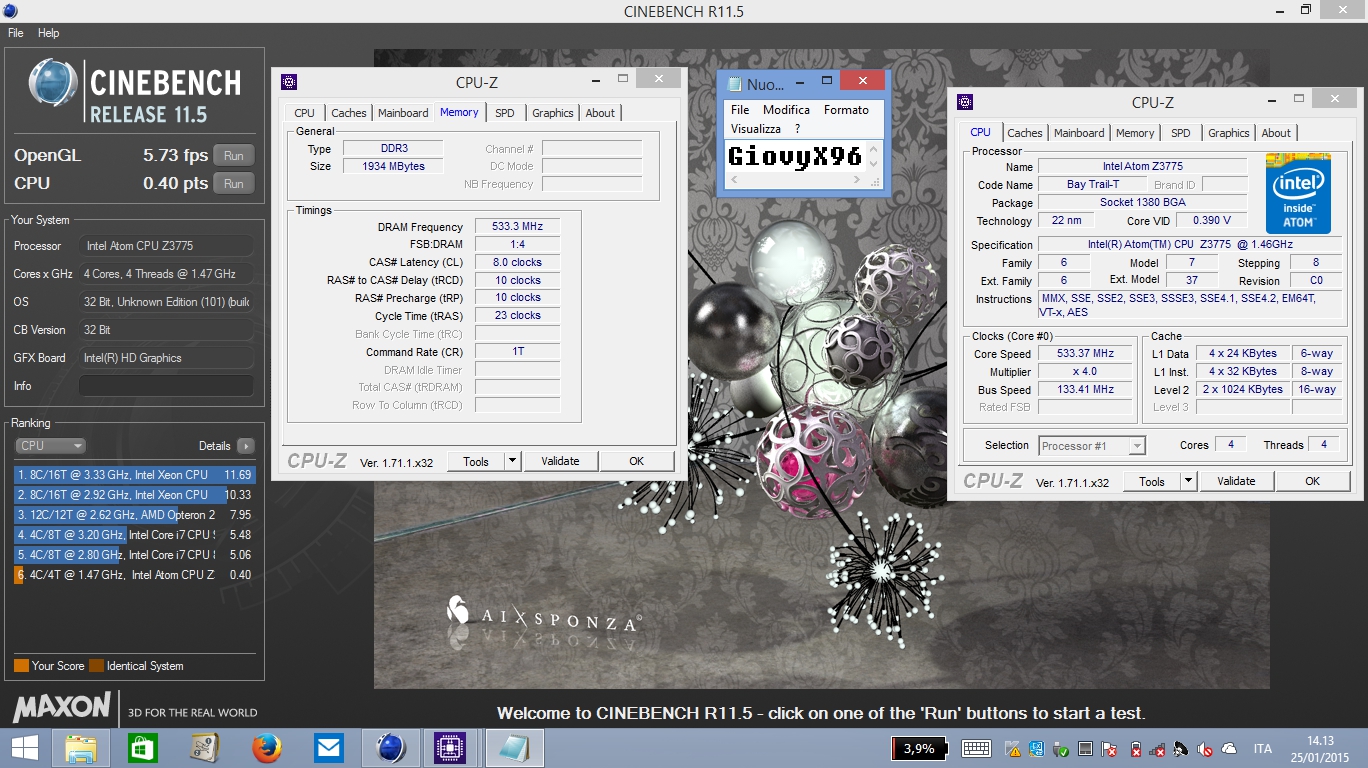
Task: Click OK in Memory CPU-Z window
Action: (x=637, y=461)
